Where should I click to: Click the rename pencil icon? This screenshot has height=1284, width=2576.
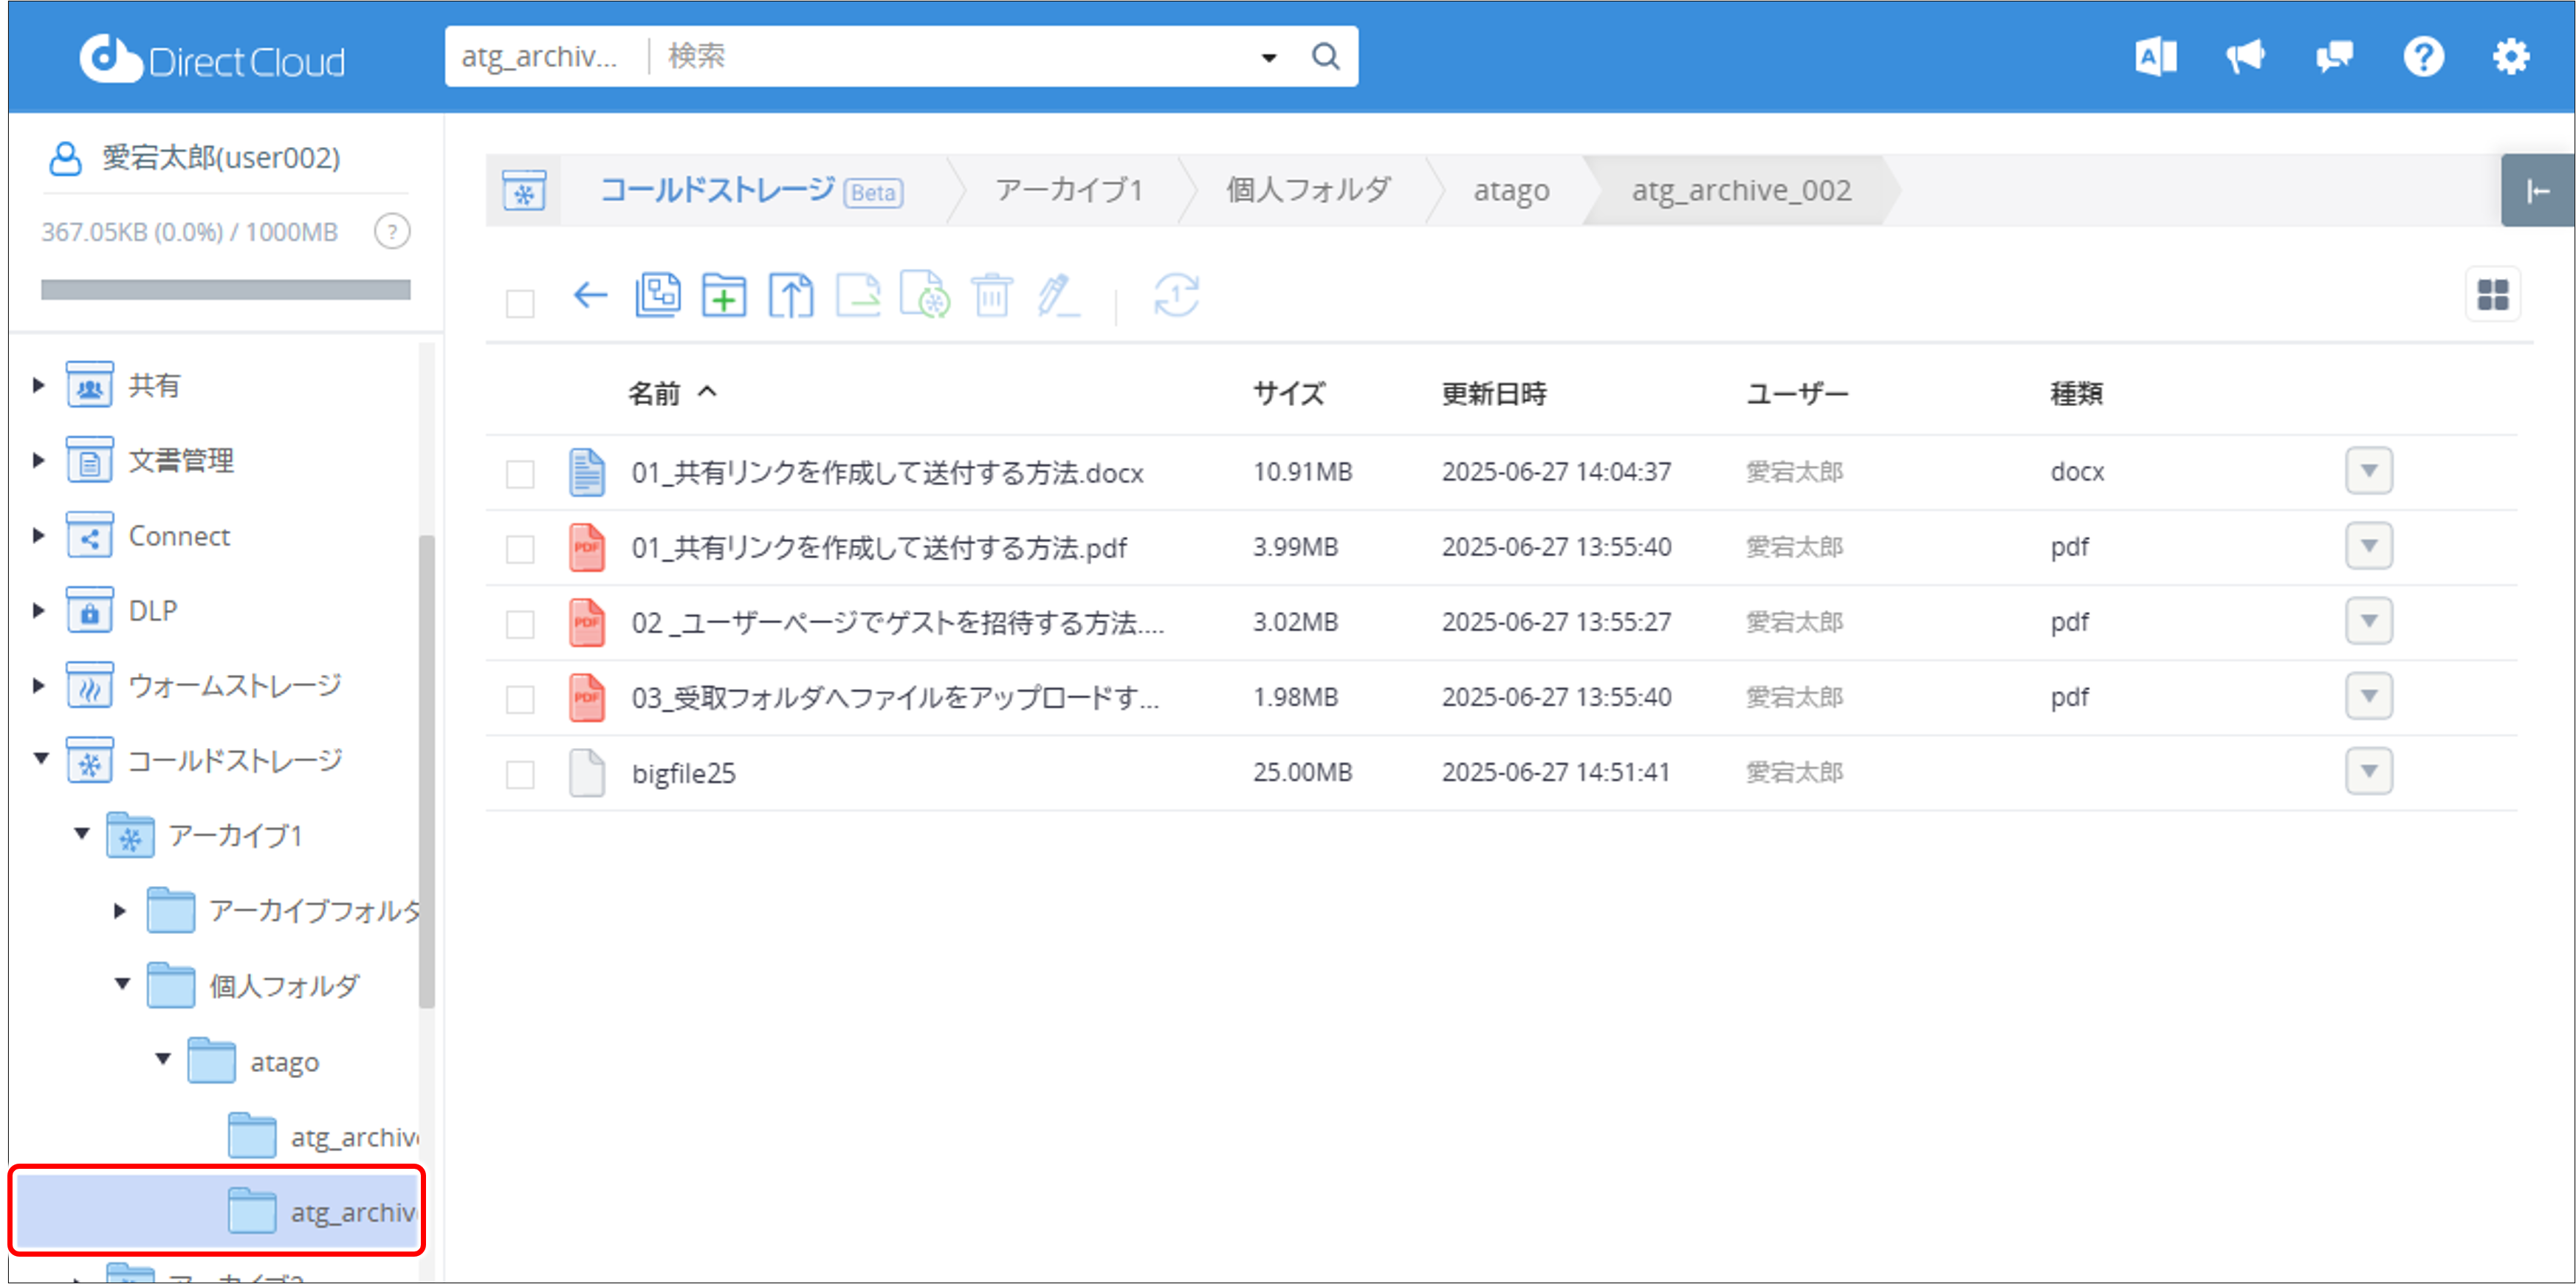1058,295
